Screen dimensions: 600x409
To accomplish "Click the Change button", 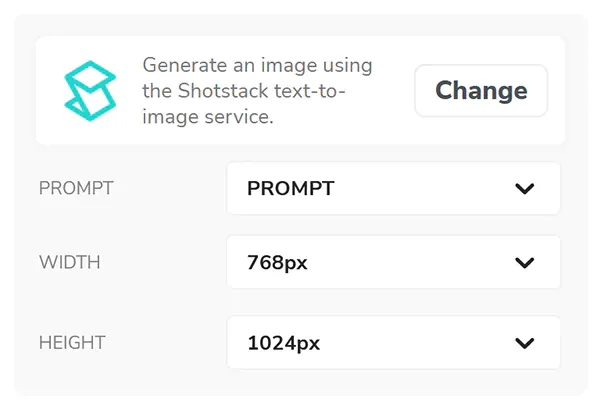I will coord(481,91).
